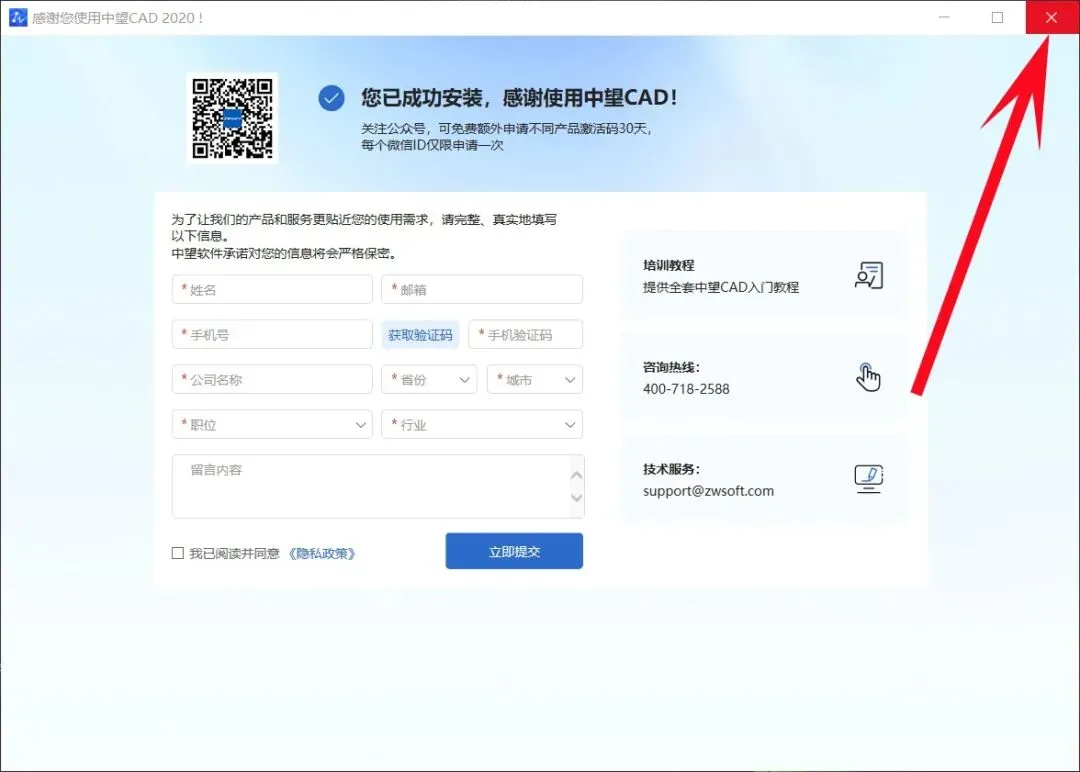The width and height of the screenshot is (1080, 772).
Task: Click the 获取验证码 button
Action: (420, 335)
